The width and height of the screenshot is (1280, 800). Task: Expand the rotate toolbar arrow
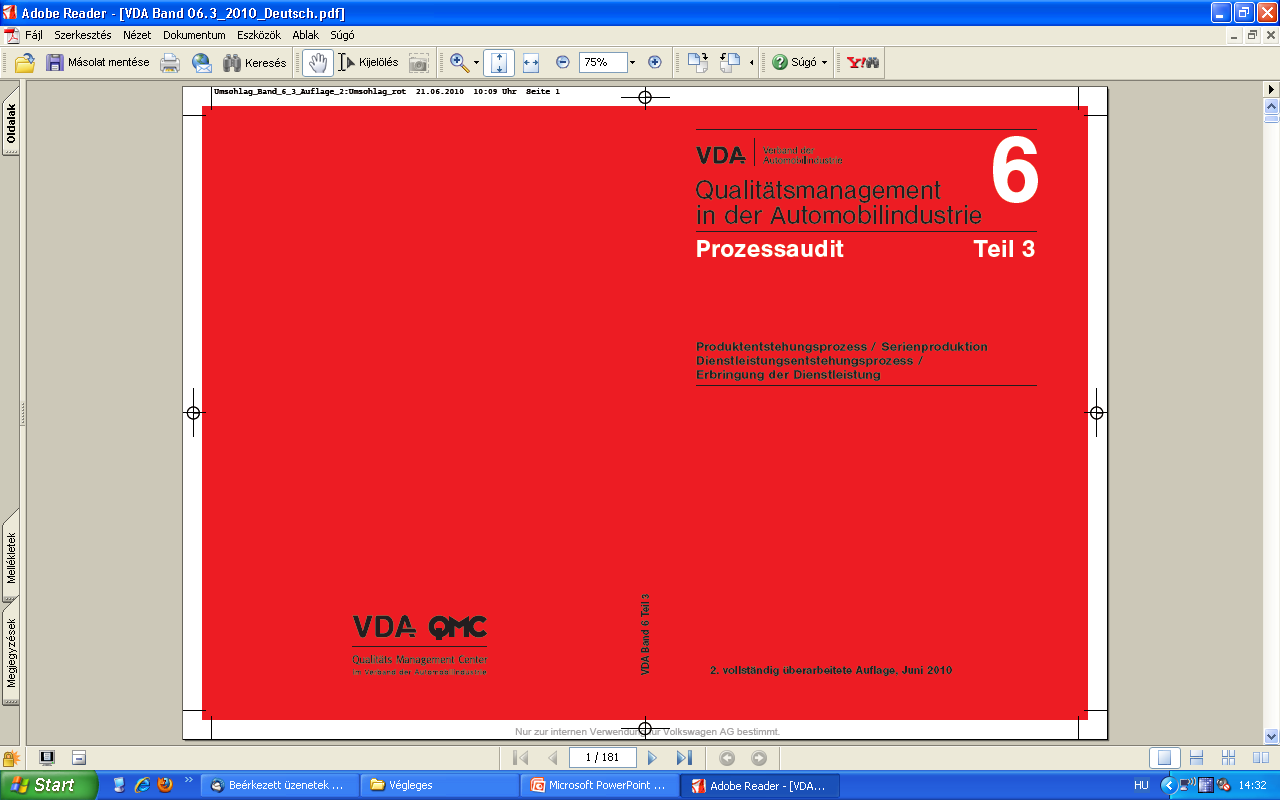pos(751,62)
